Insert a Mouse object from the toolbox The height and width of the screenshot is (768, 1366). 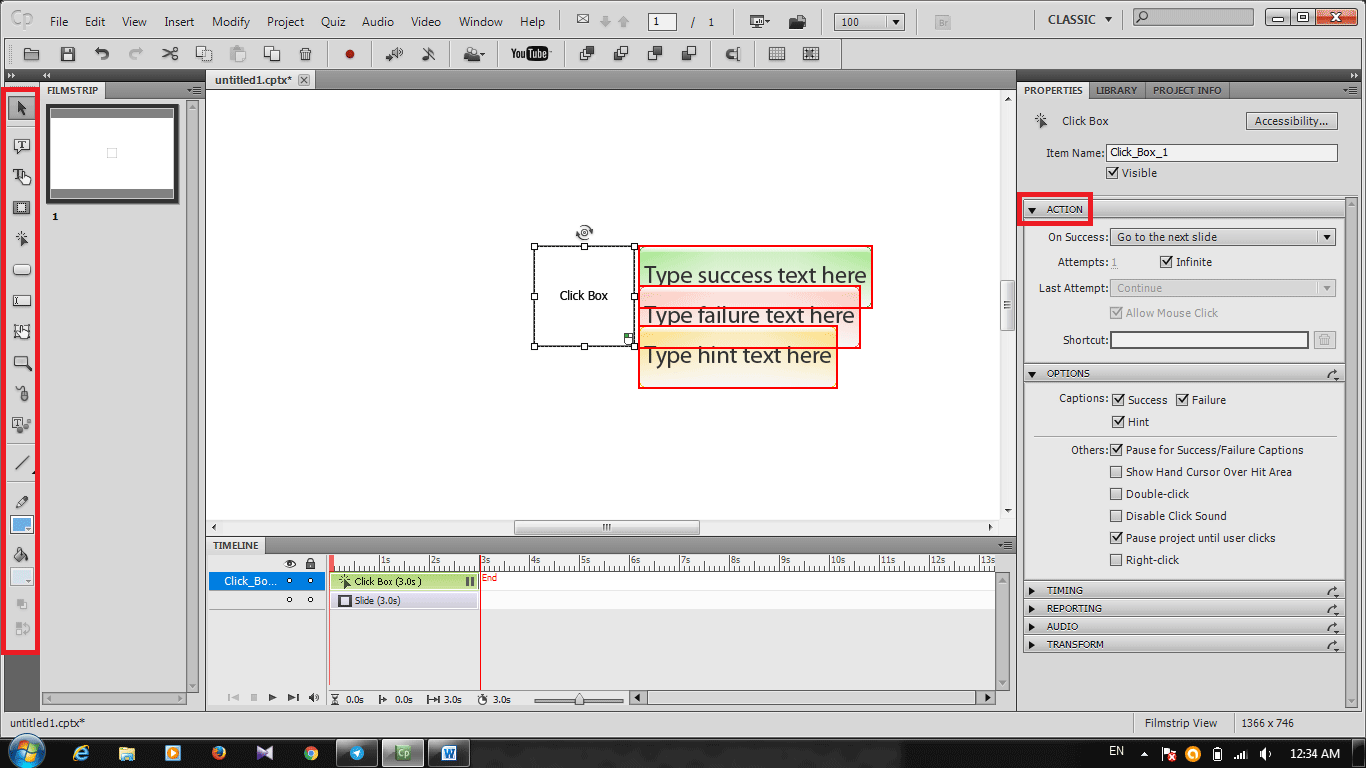pos(21,394)
